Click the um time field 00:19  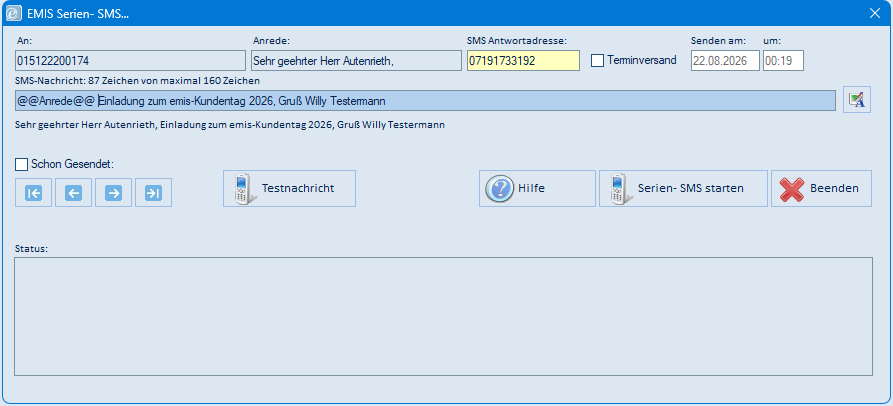[784, 61]
